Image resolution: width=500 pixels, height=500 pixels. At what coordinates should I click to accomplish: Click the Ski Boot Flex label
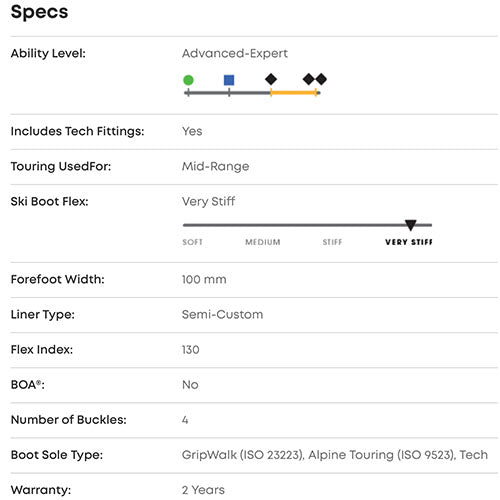coord(49,201)
